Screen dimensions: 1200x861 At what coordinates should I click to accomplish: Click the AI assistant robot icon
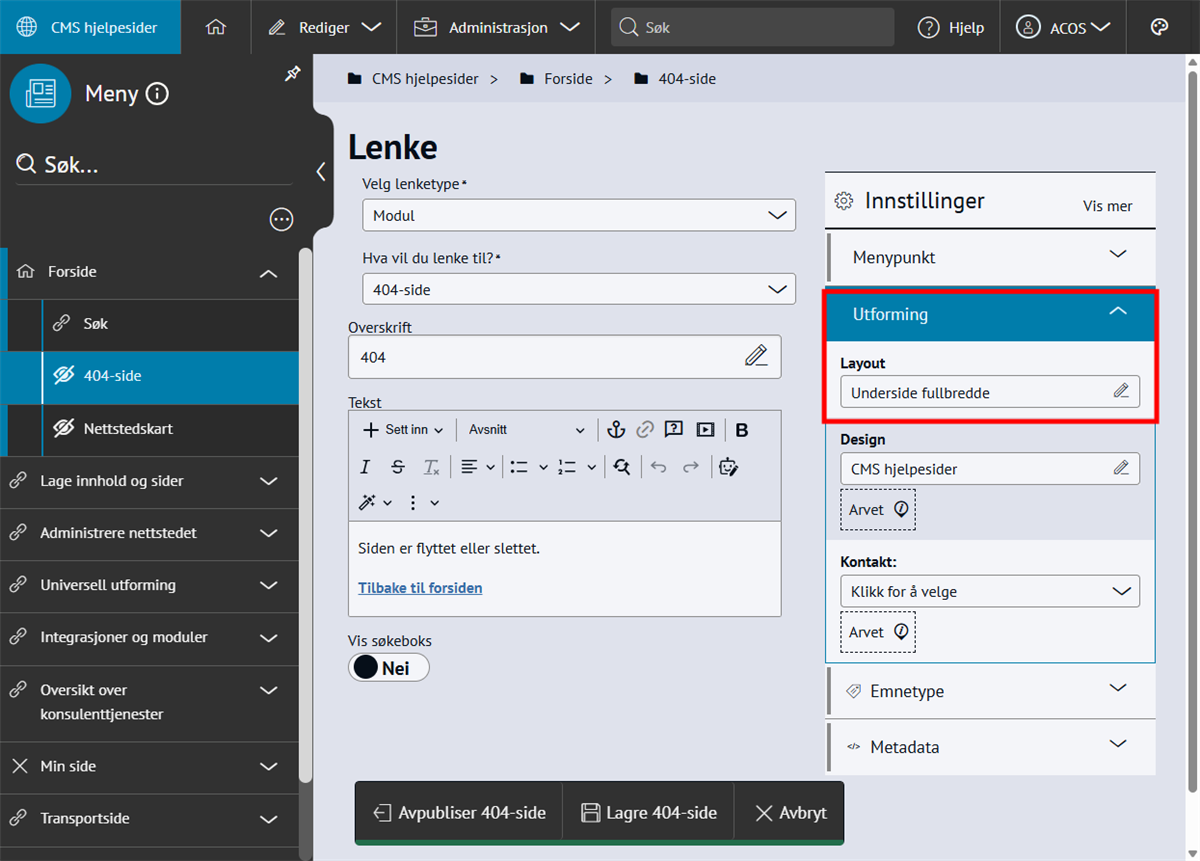click(728, 467)
